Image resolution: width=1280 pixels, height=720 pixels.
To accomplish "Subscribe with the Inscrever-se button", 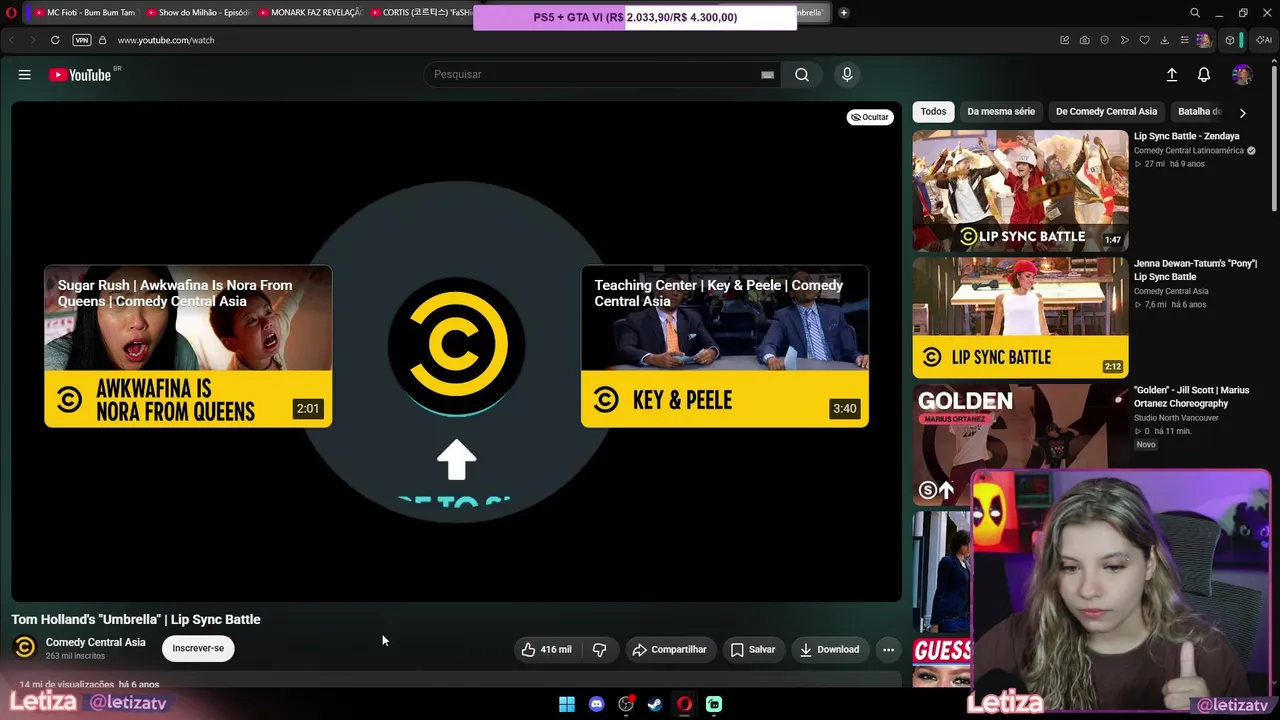I will (x=198, y=648).
